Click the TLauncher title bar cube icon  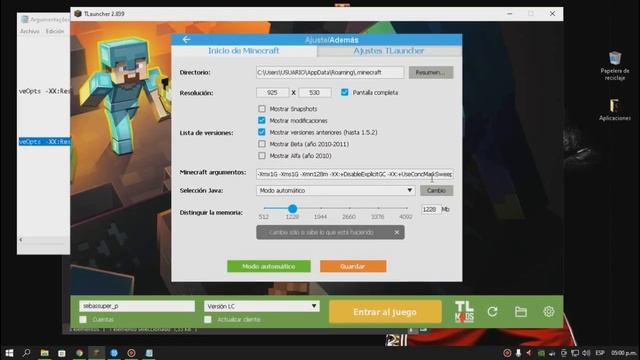pos(78,13)
